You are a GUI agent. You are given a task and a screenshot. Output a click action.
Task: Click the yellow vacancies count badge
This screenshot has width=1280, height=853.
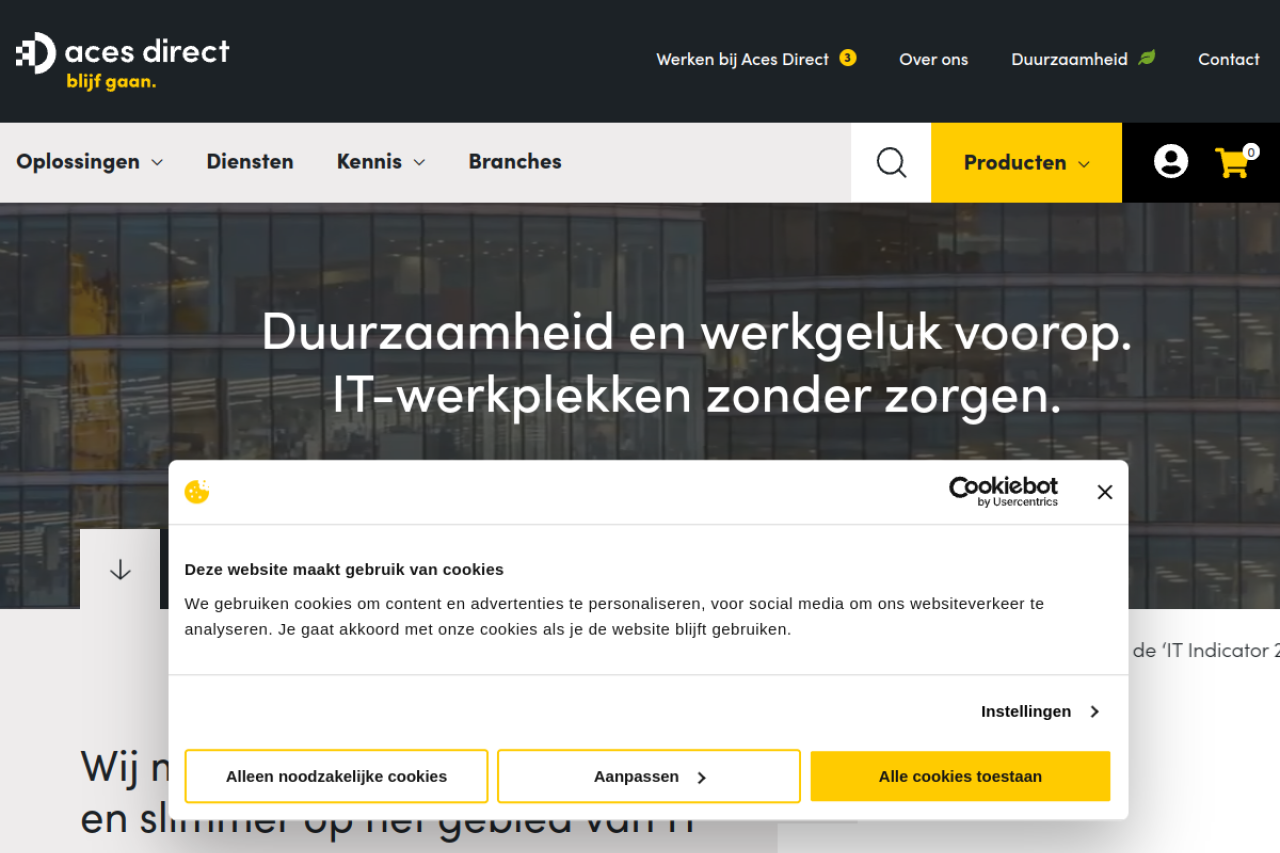(847, 58)
